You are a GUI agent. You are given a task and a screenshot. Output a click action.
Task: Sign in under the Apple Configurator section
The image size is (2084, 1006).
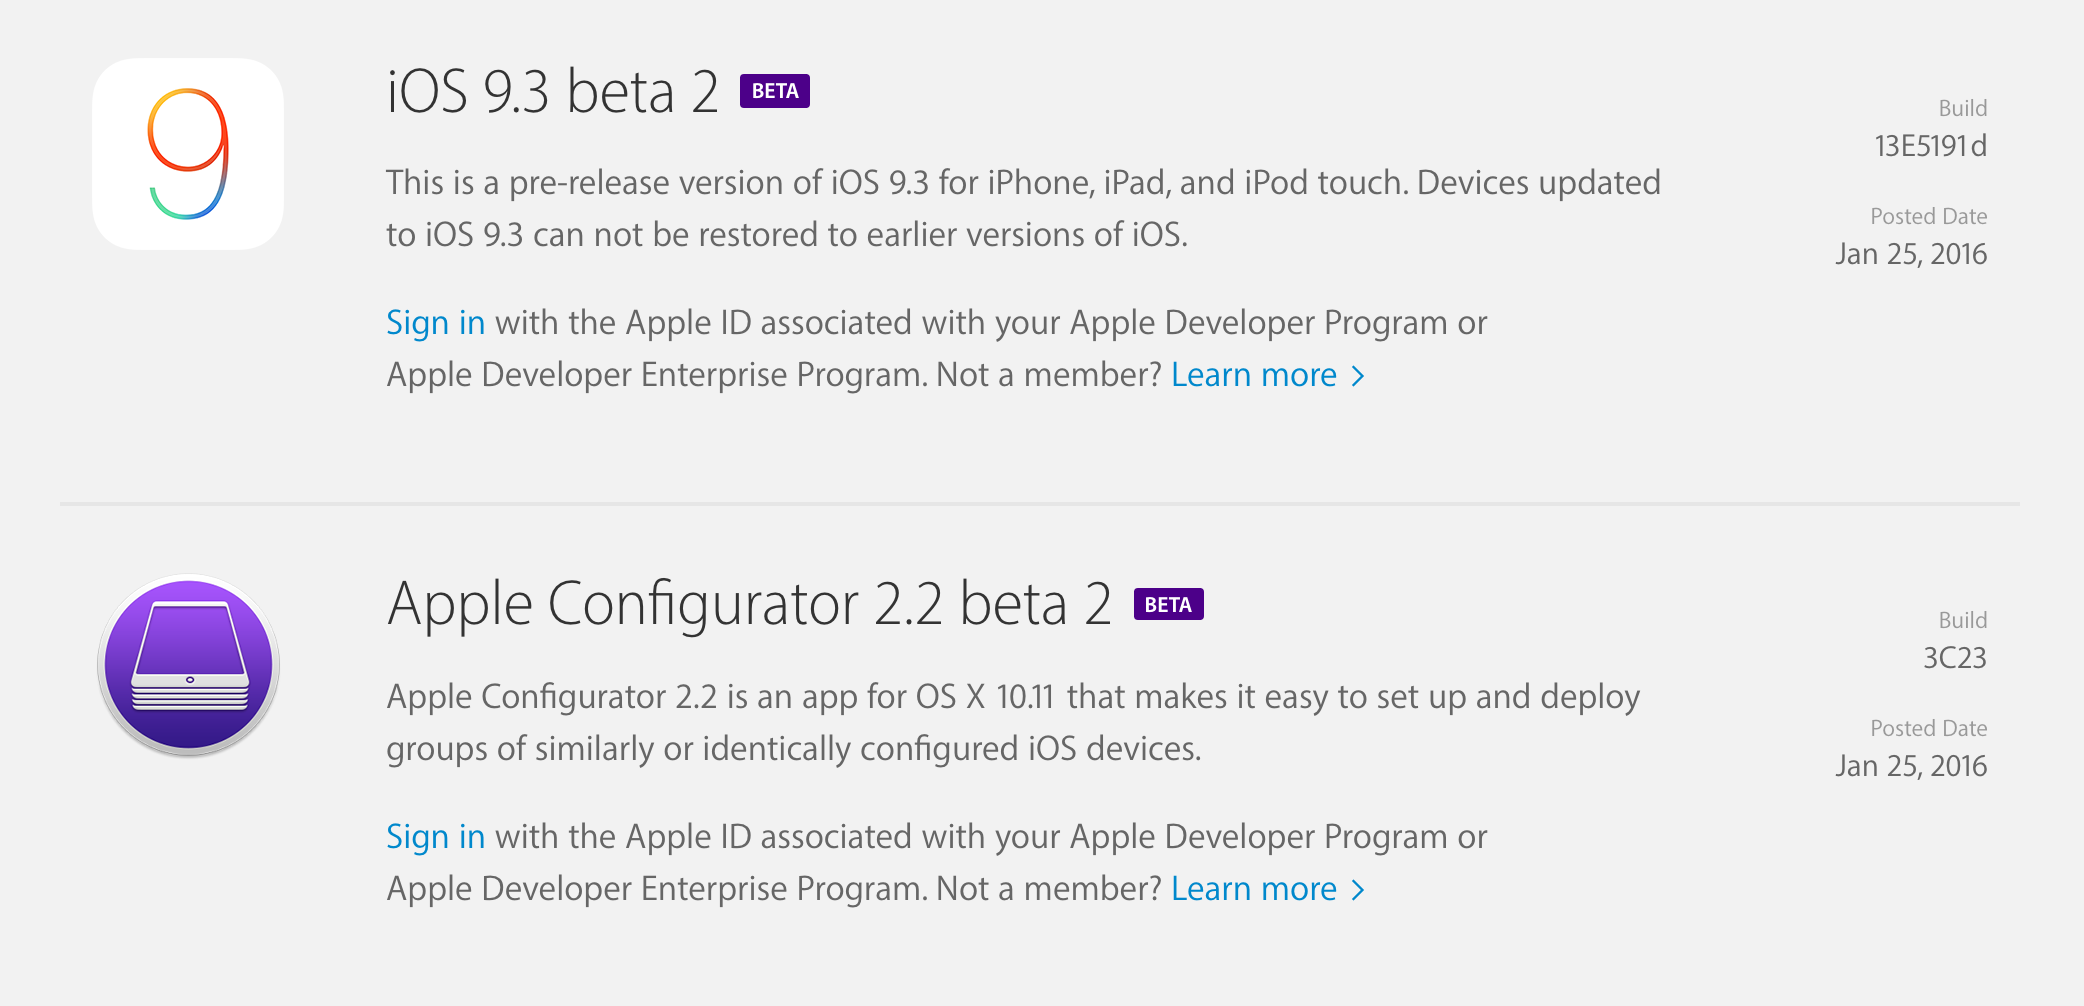[435, 837]
